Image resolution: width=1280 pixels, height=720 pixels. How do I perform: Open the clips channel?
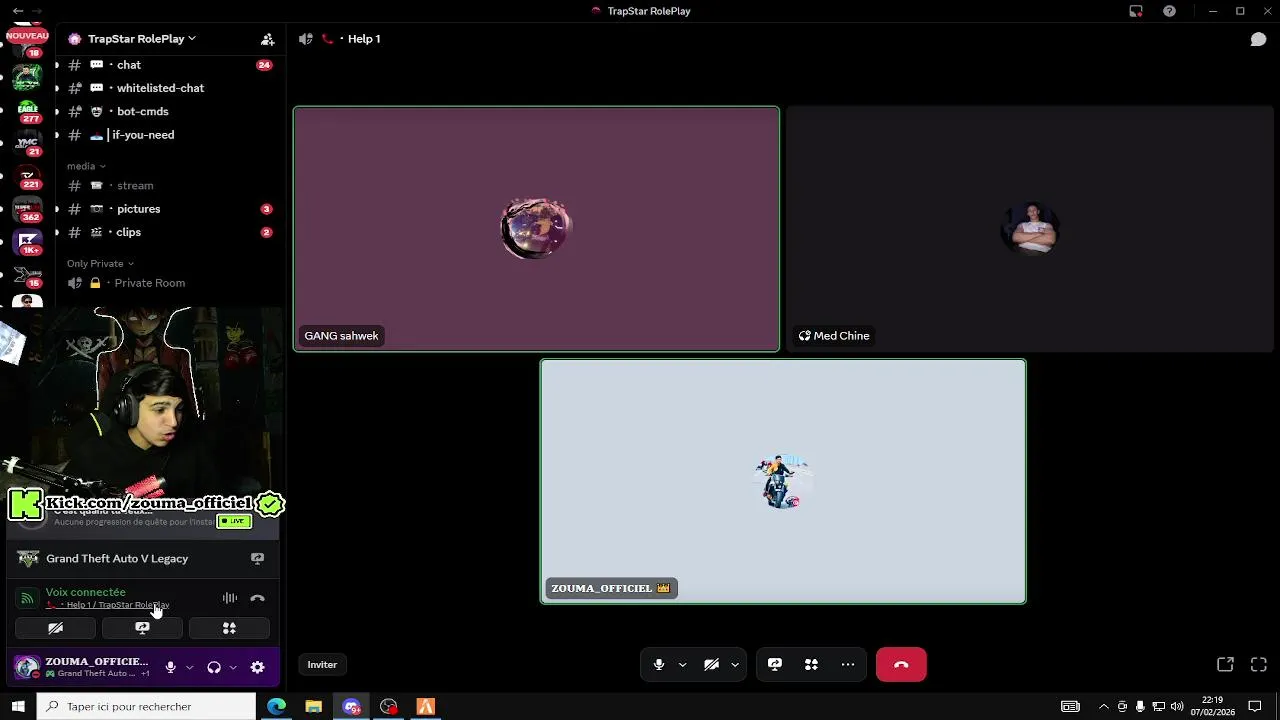[166, 232]
